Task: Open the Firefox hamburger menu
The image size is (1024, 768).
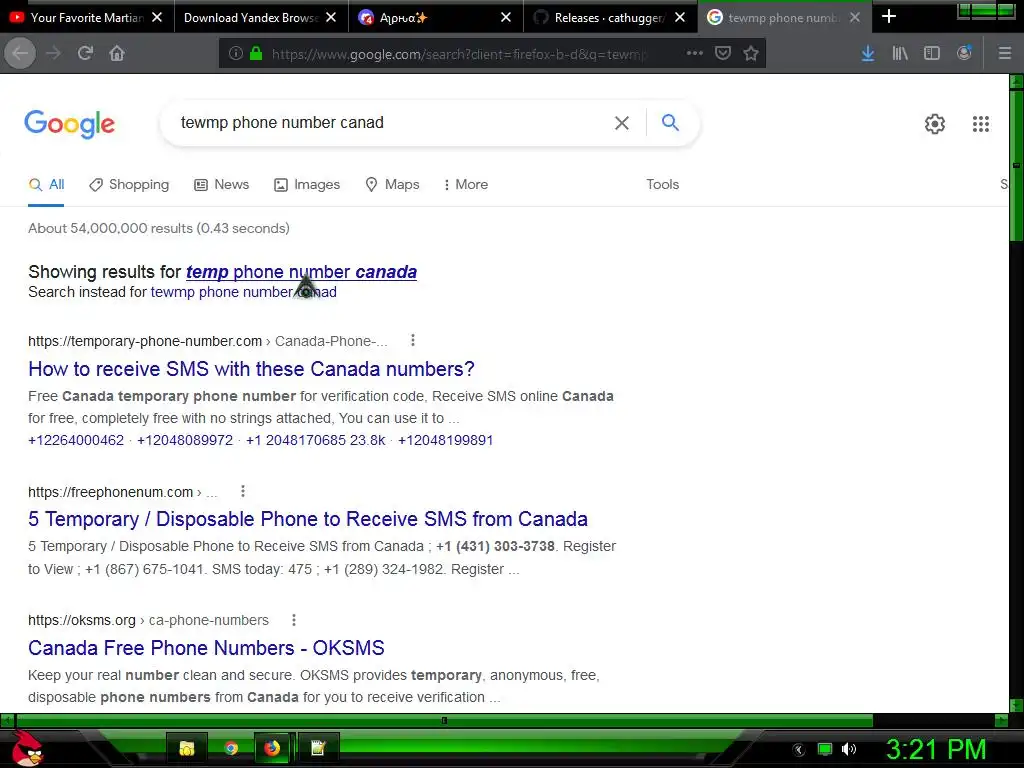Action: click(x=1005, y=54)
